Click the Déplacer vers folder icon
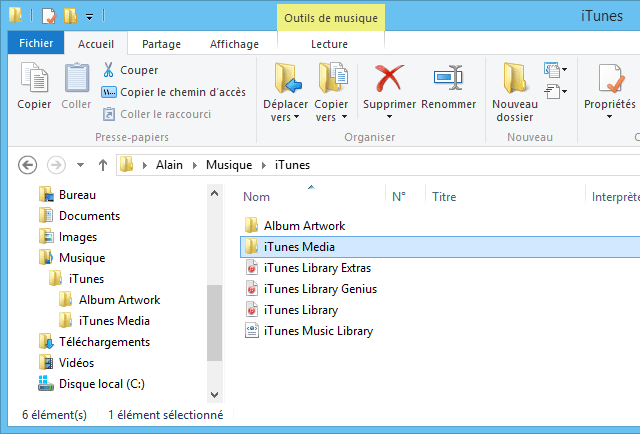The width and height of the screenshot is (640, 434). coord(287,78)
